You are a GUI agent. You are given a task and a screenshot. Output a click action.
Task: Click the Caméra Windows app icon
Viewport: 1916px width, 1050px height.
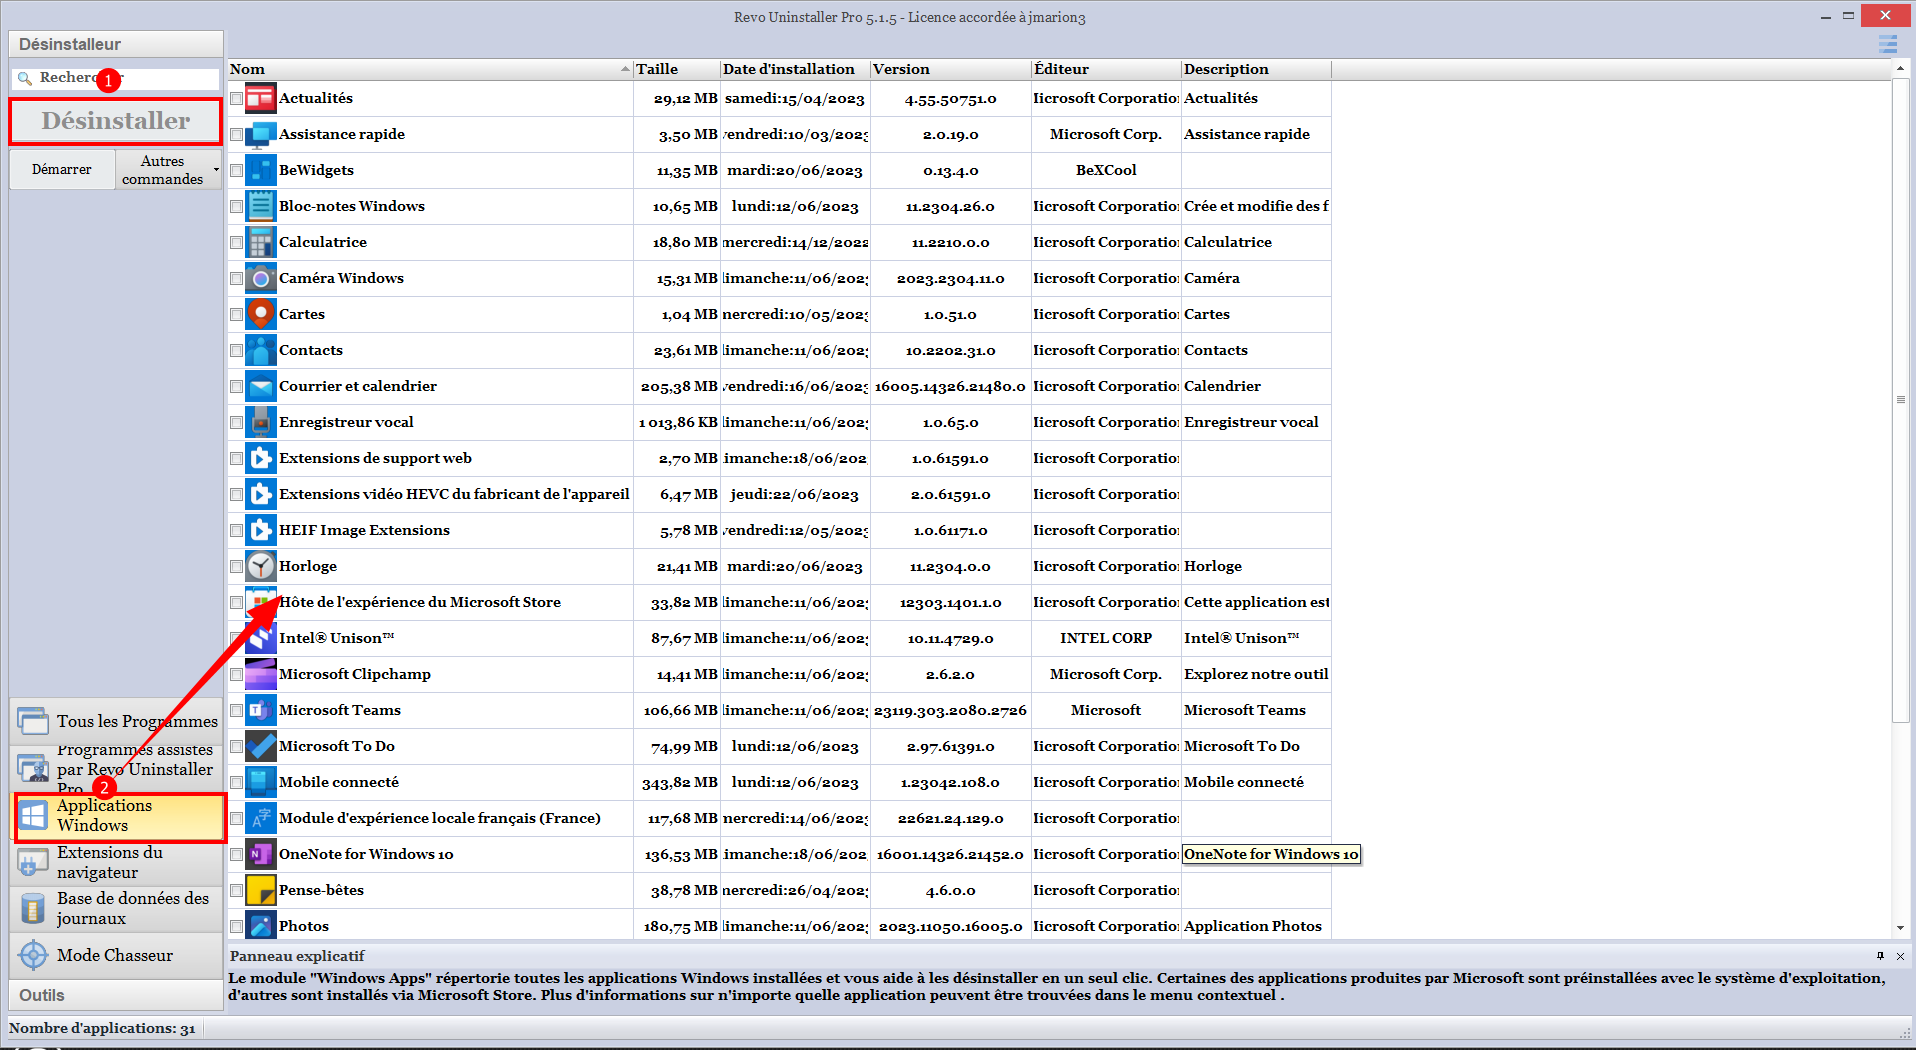pos(261,278)
